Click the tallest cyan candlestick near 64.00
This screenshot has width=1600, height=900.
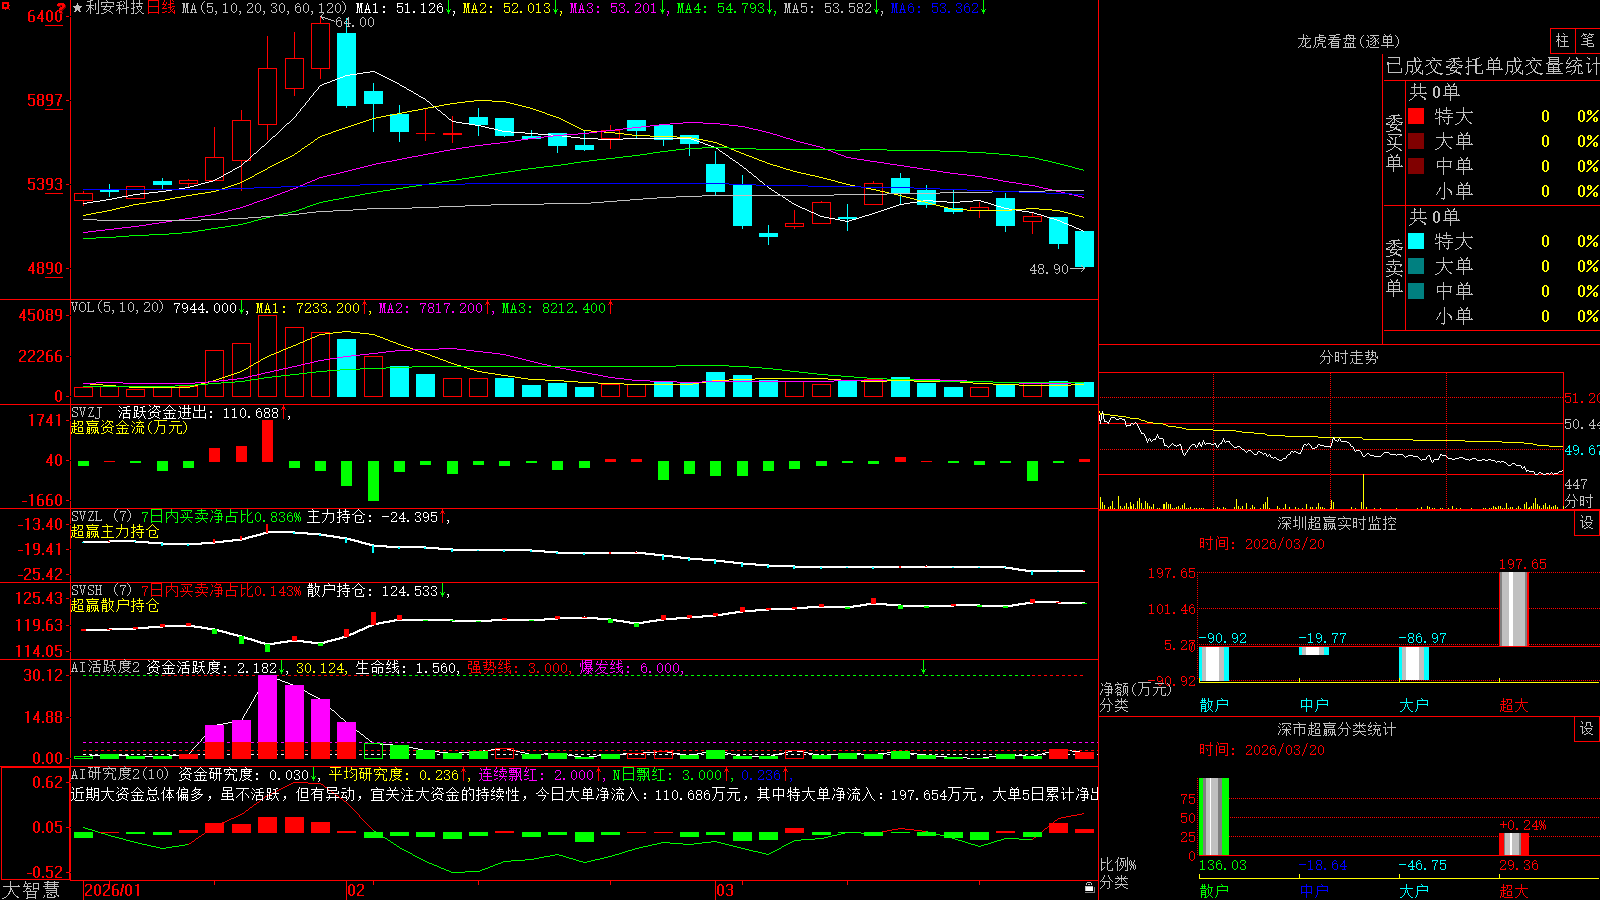(x=346, y=69)
